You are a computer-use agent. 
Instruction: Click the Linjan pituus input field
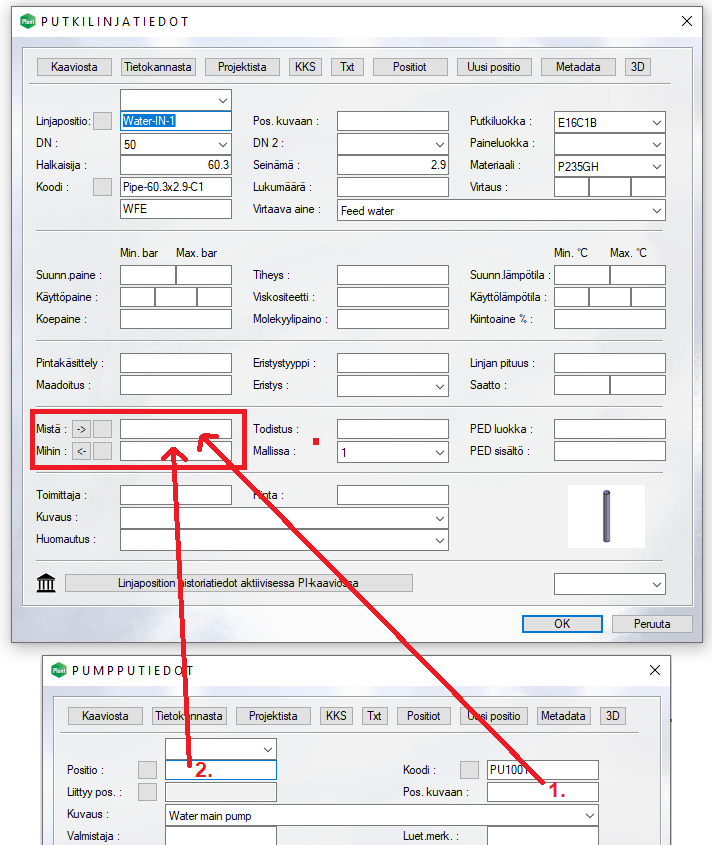tap(610, 363)
